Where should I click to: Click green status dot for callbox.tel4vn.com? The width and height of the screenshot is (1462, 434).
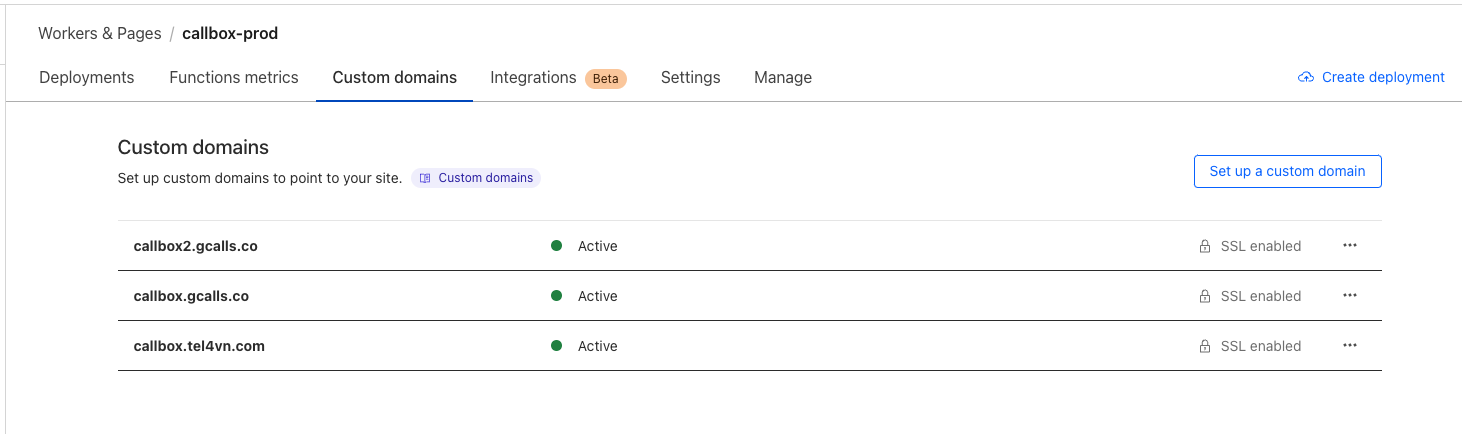pos(556,346)
